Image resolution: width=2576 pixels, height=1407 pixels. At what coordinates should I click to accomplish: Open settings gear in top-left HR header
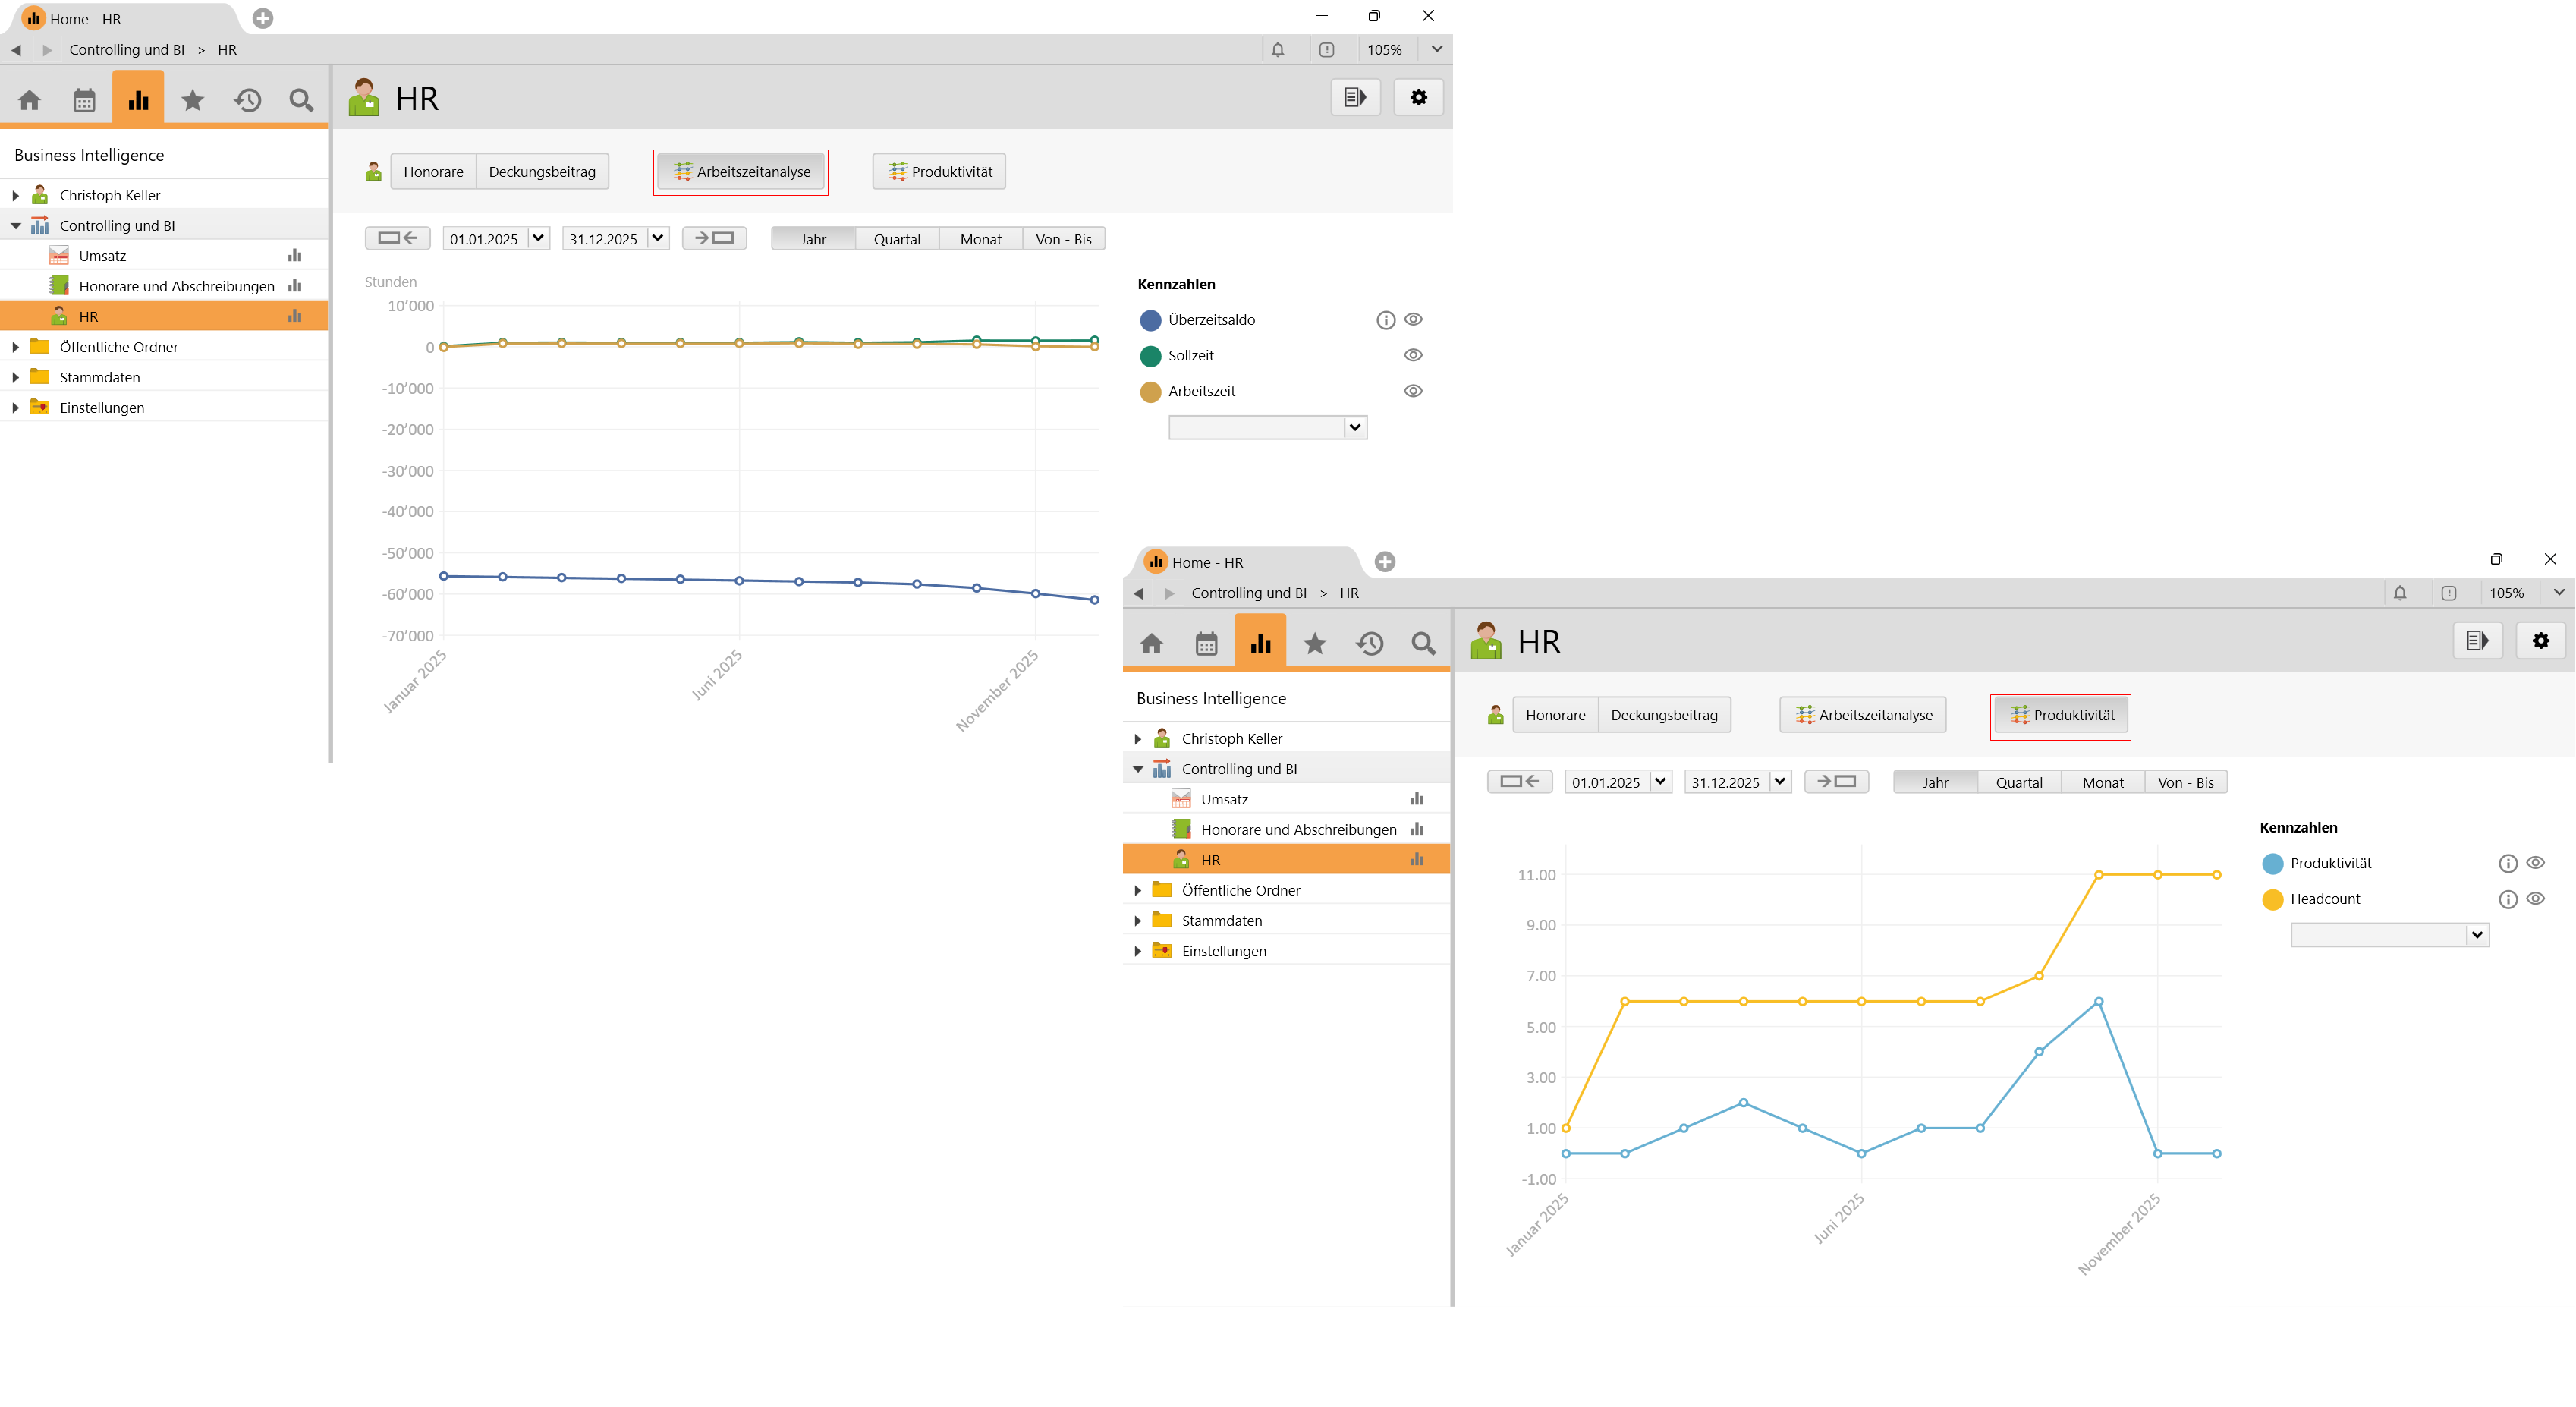pyautogui.click(x=1418, y=97)
